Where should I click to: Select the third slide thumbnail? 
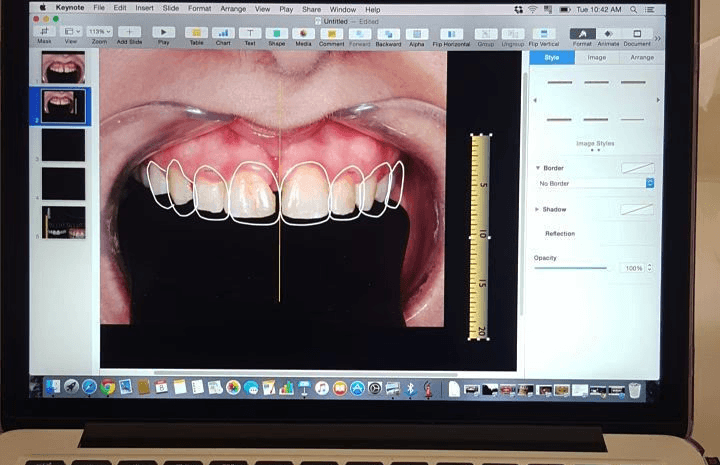[63, 145]
